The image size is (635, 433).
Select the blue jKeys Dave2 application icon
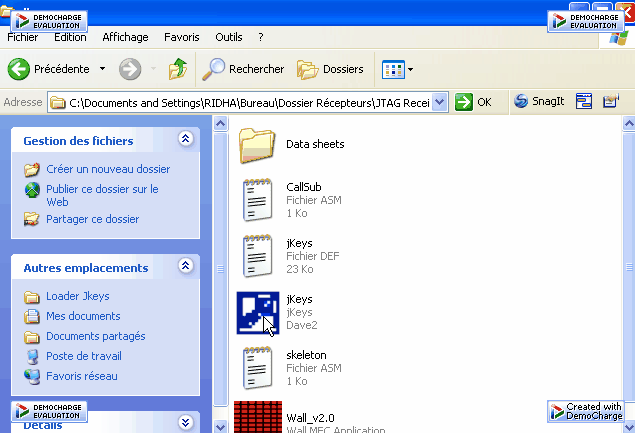(257, 311)
